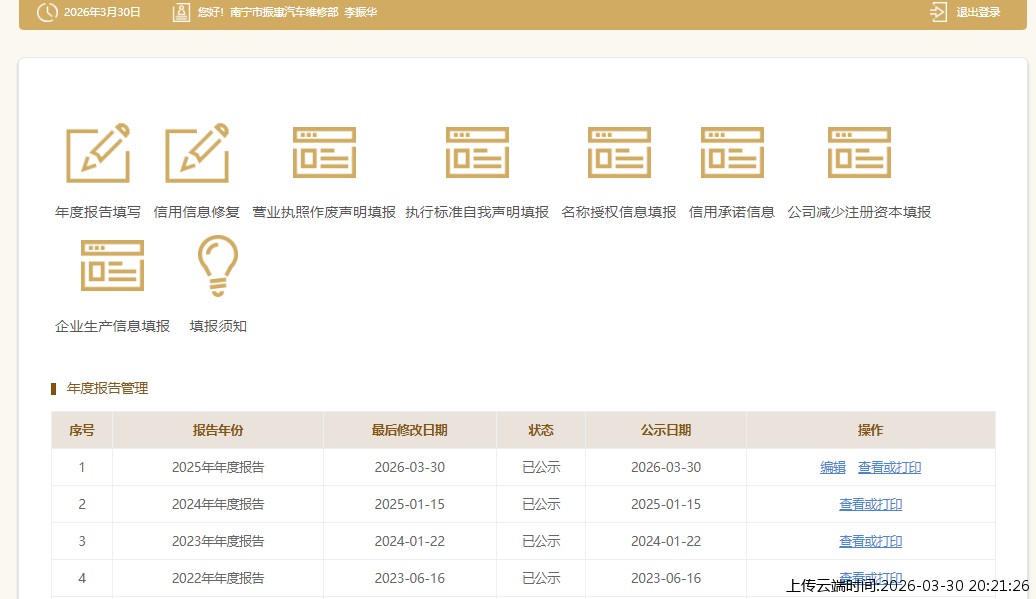Select 名称授权信息填报 icon
The image size is (1036, 599).
point(619,153)
